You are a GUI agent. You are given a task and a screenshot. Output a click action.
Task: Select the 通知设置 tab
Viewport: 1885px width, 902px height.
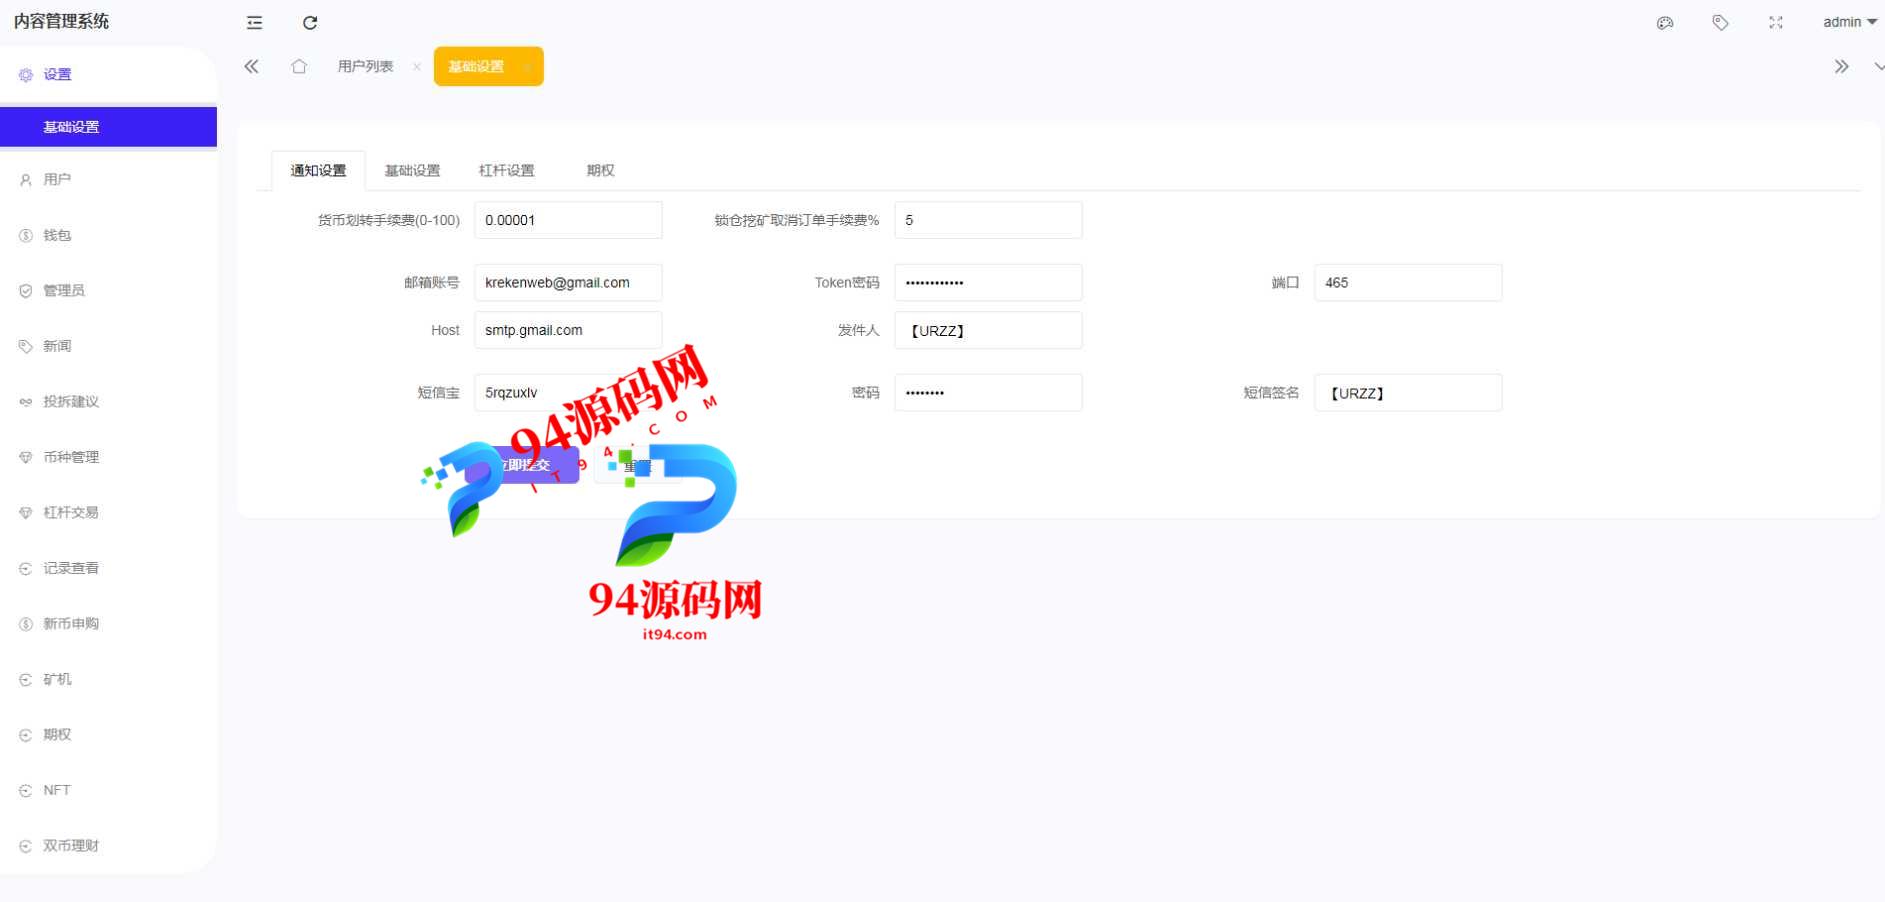[318, 171]
